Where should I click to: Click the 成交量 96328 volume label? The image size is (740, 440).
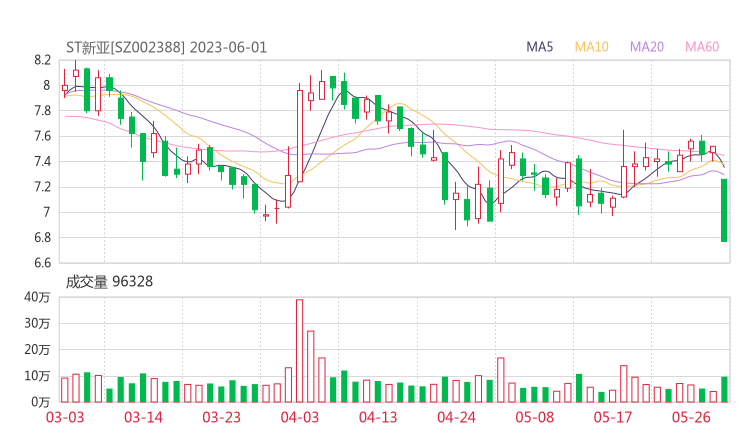coord(109,282)
